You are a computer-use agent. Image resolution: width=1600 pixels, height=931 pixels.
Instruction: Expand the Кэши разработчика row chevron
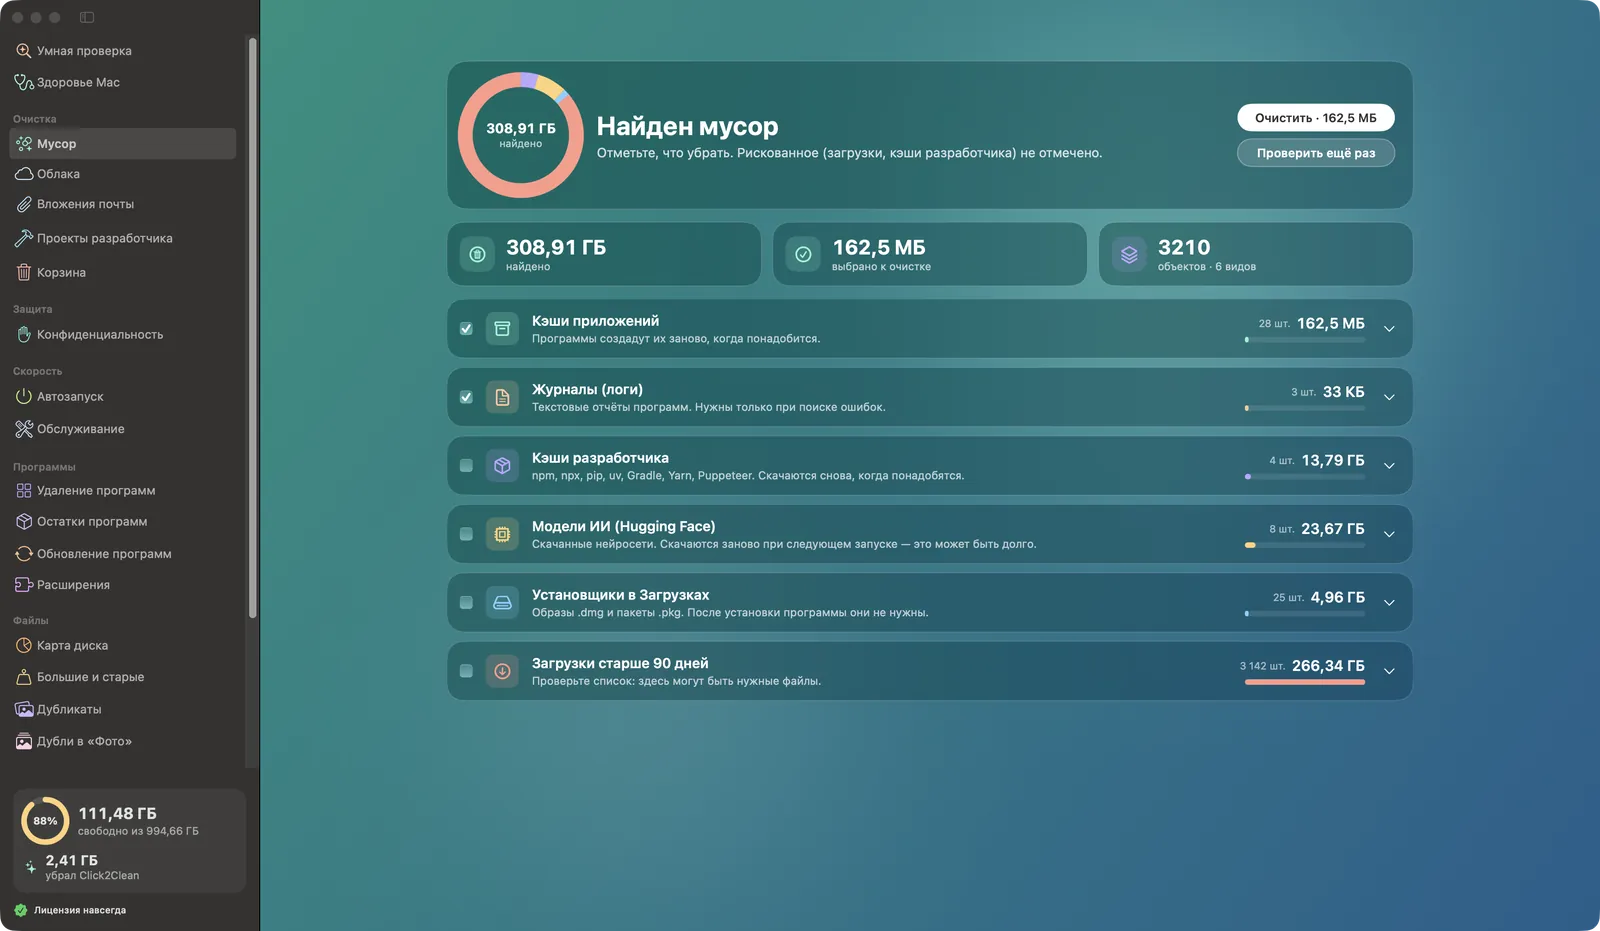1389,465
